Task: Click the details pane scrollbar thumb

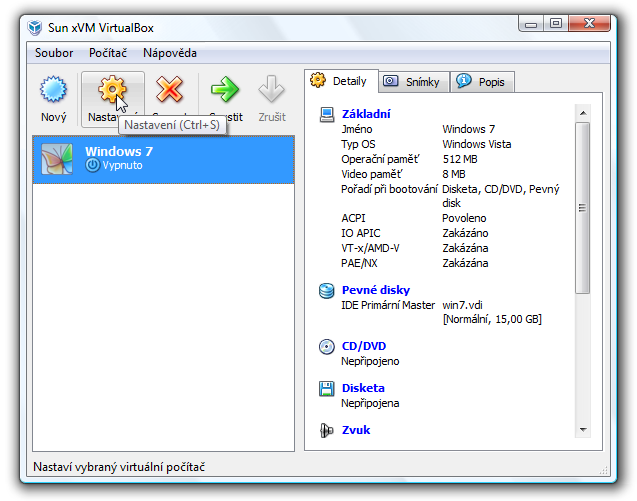Action: click(x=583, y=208)
